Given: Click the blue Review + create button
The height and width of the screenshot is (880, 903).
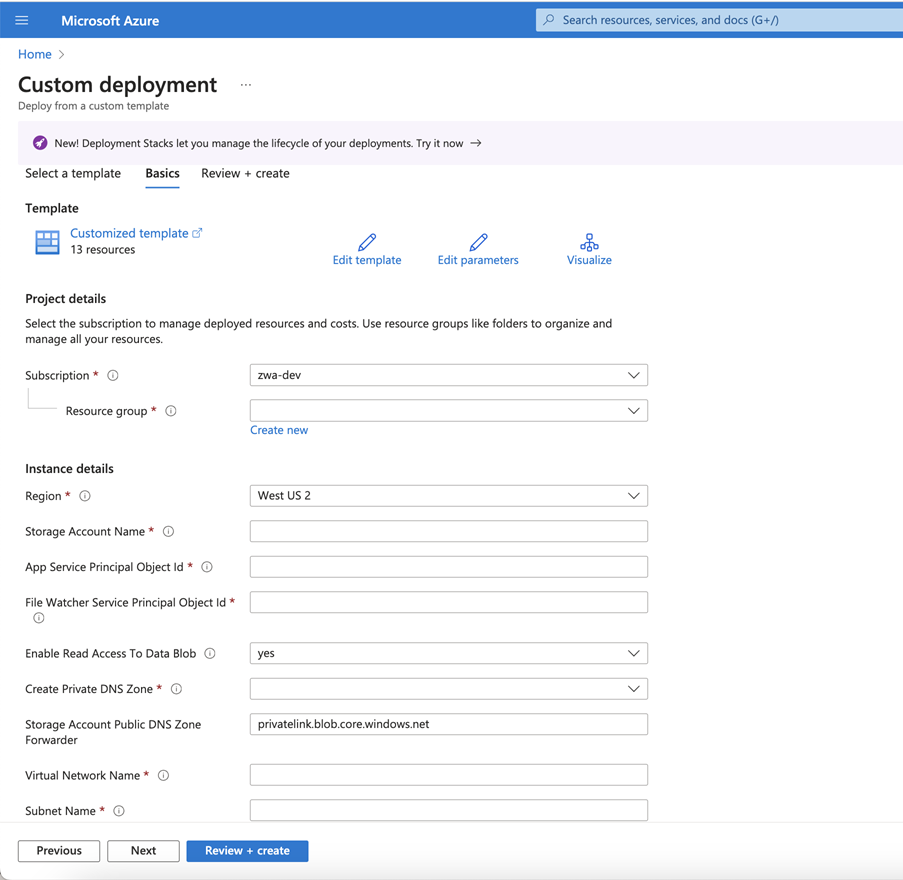Looking at the screenshot, I should 247,851.
